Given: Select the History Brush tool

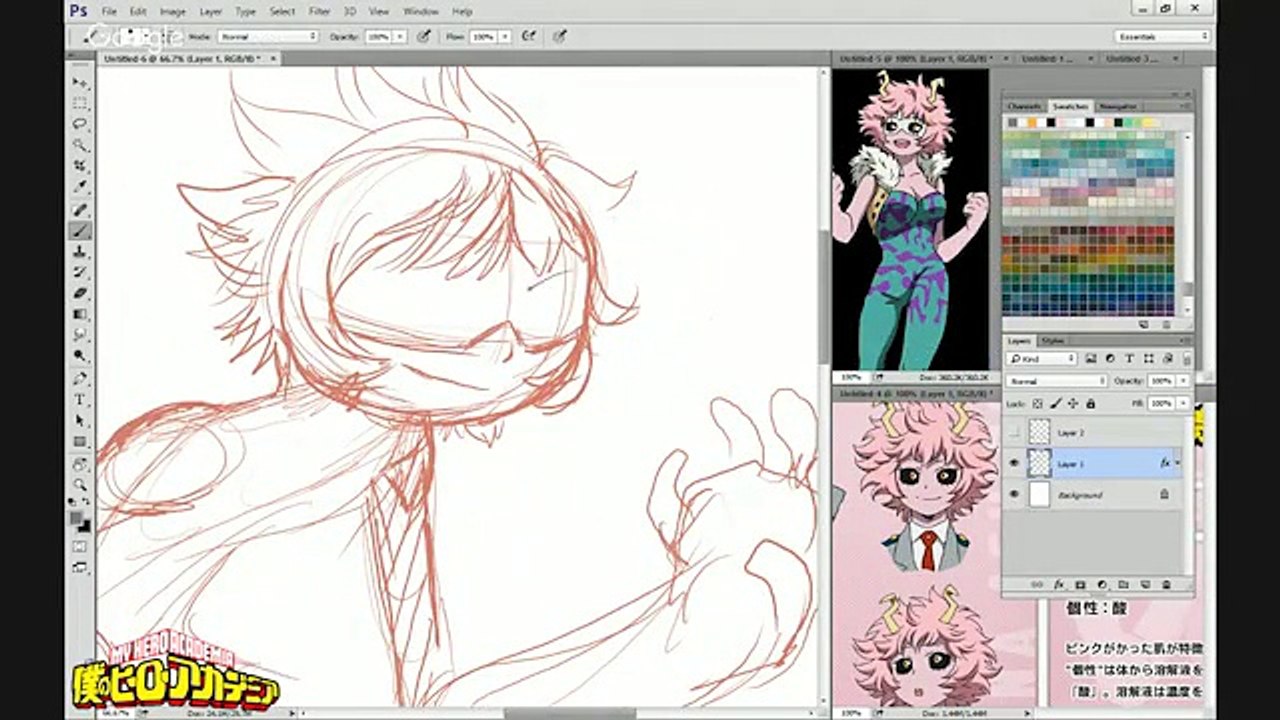Looking at the screenshot, I should click(80, 272).
